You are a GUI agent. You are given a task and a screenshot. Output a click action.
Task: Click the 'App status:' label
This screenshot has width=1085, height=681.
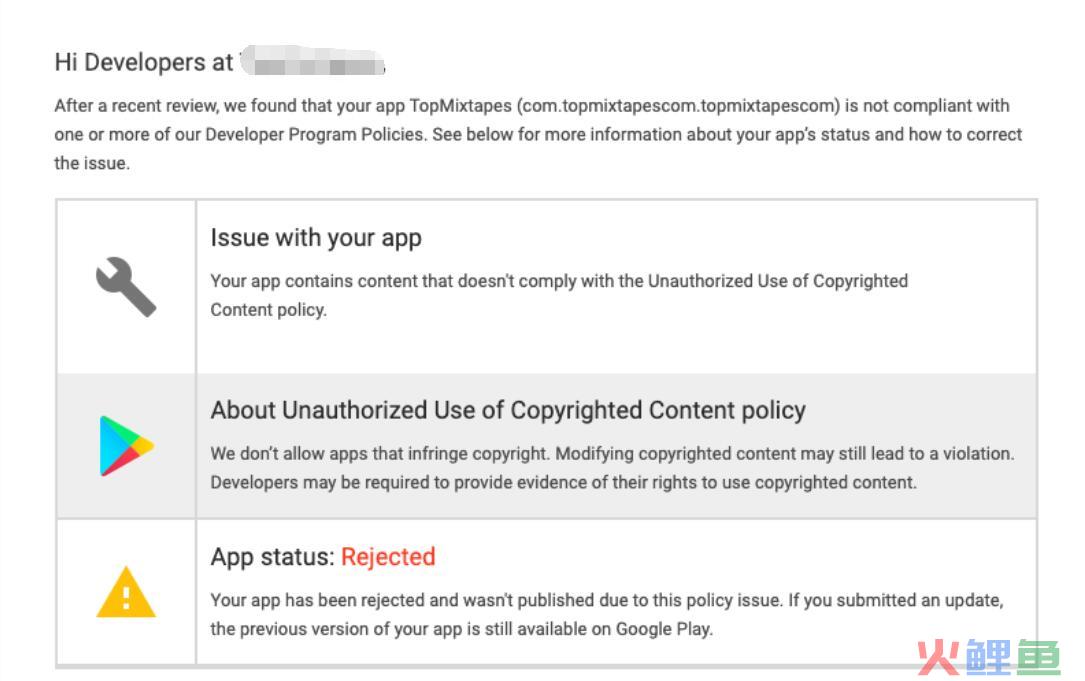click(x=273, y=556)
